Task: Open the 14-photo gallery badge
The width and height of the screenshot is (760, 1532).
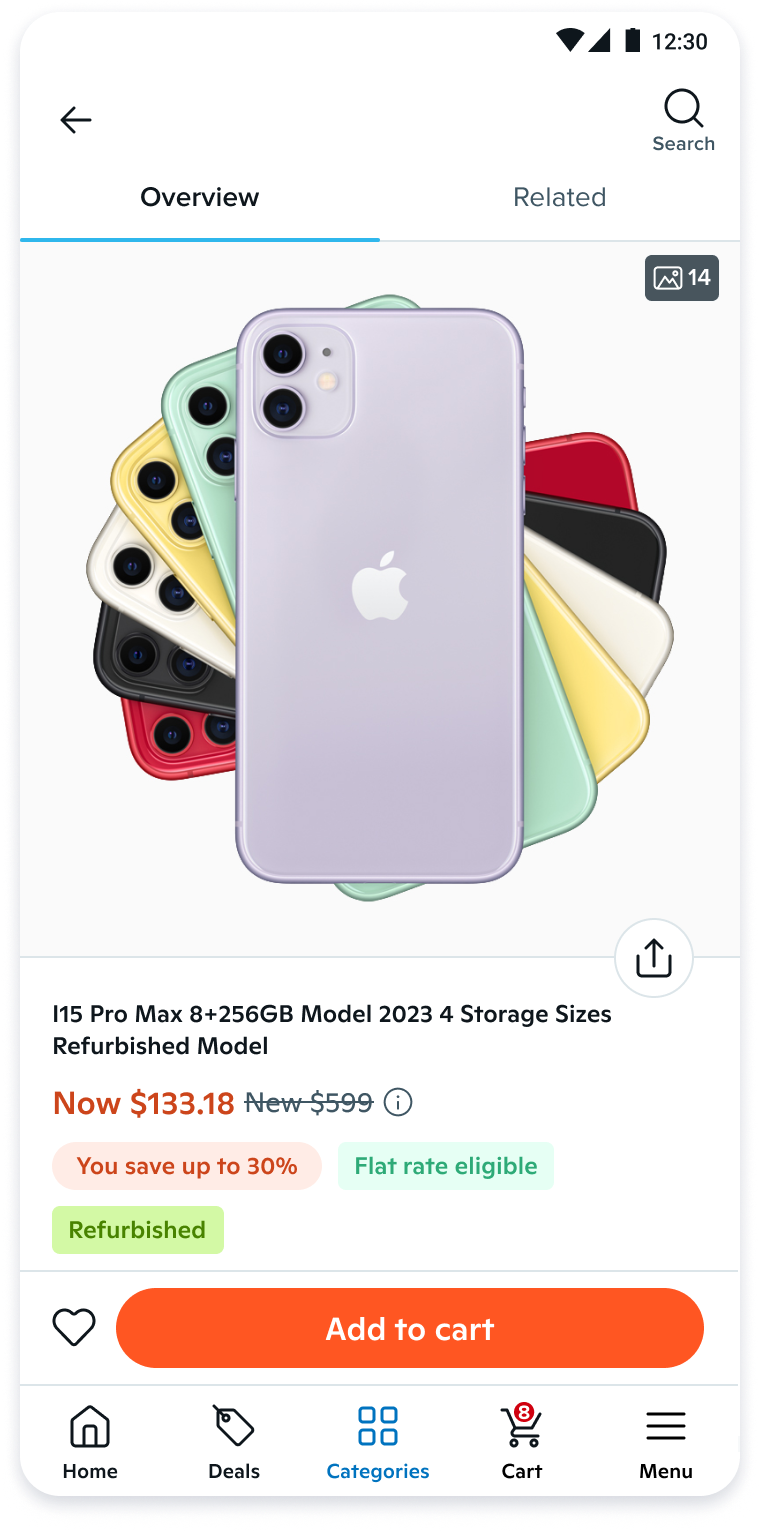Action: 682,278
